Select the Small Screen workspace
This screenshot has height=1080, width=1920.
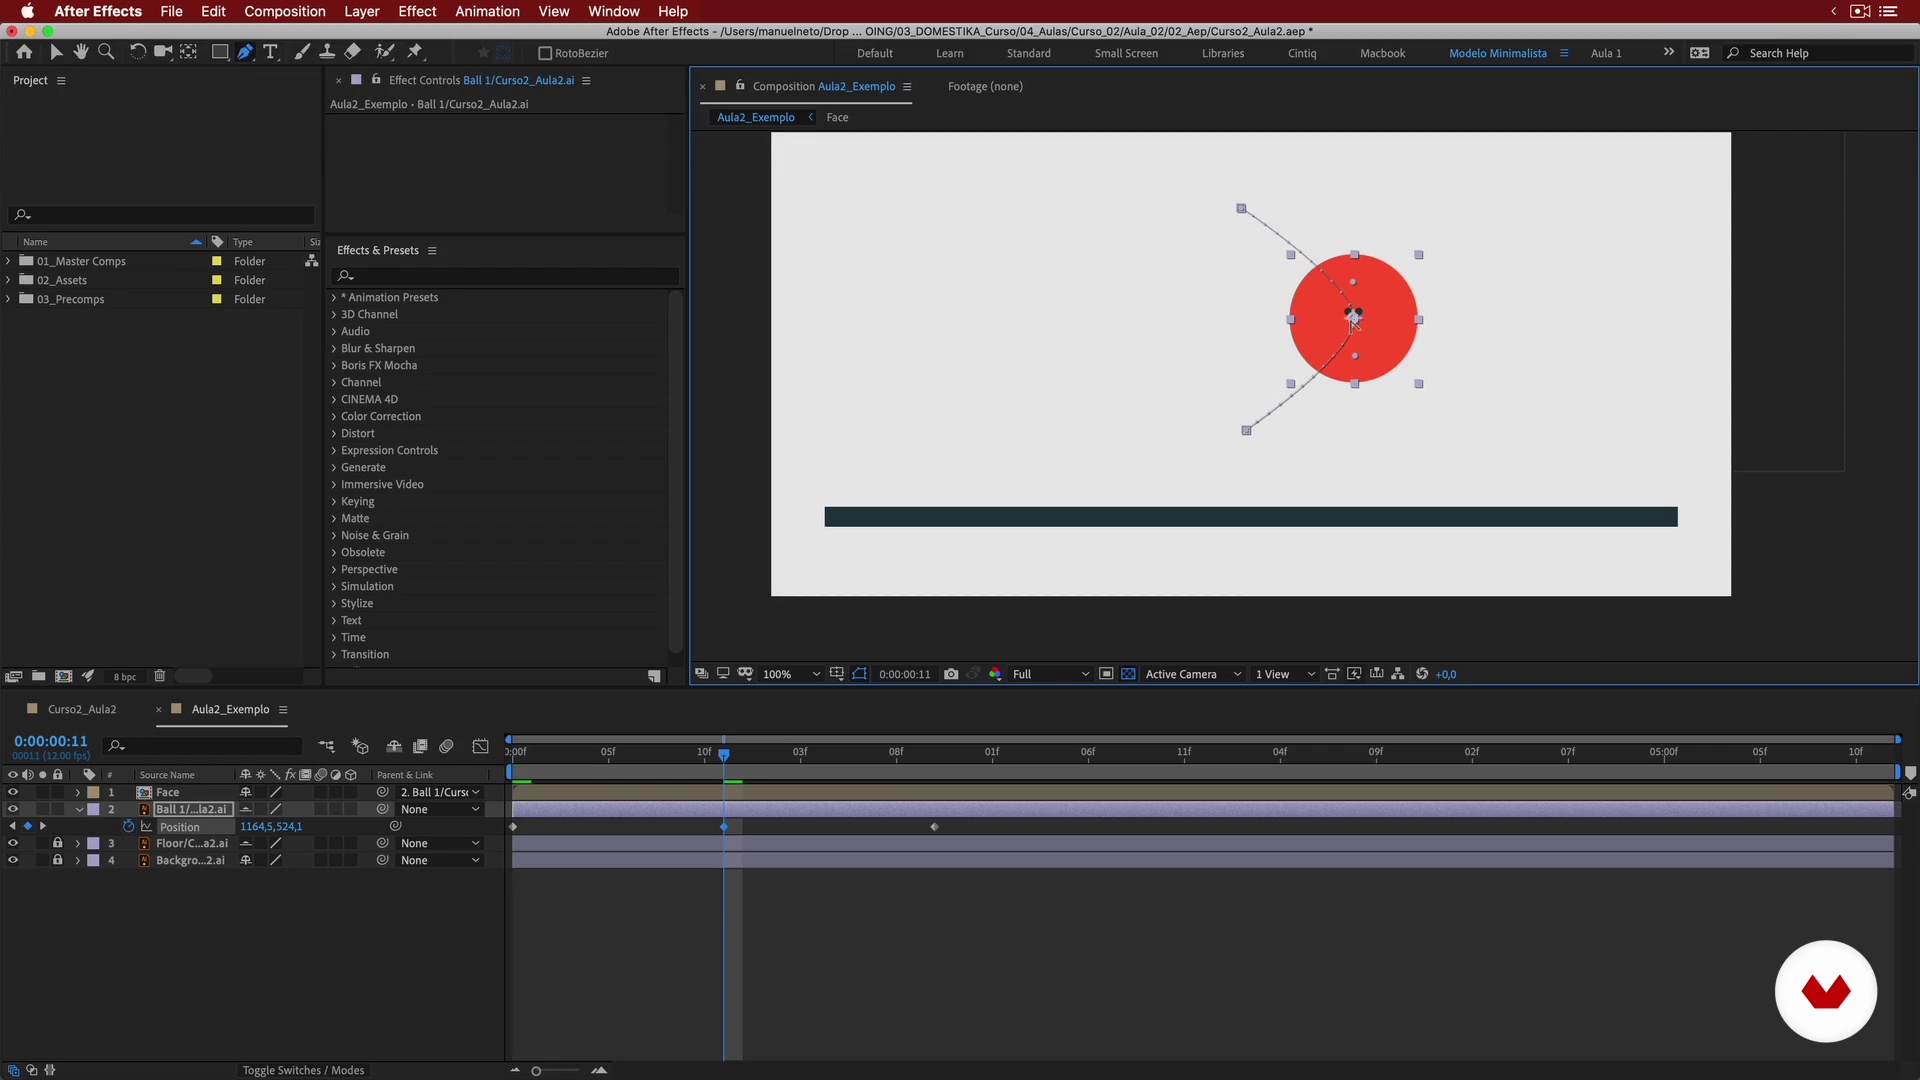pos(1126,53)
